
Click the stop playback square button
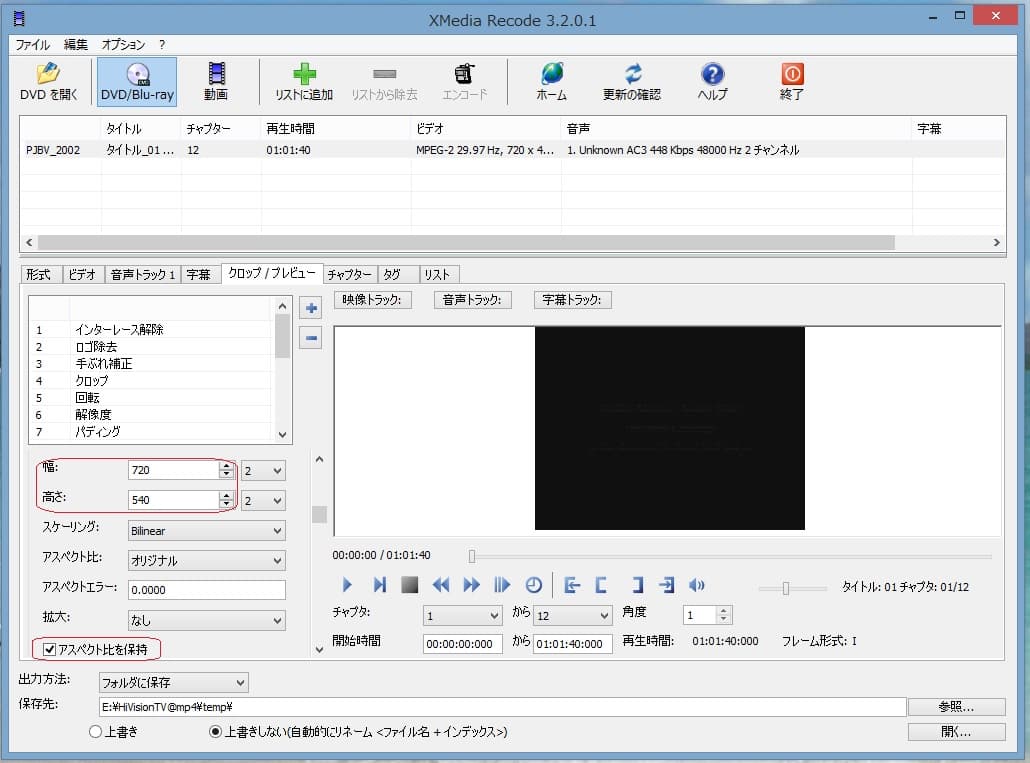[x=409, y=585]
